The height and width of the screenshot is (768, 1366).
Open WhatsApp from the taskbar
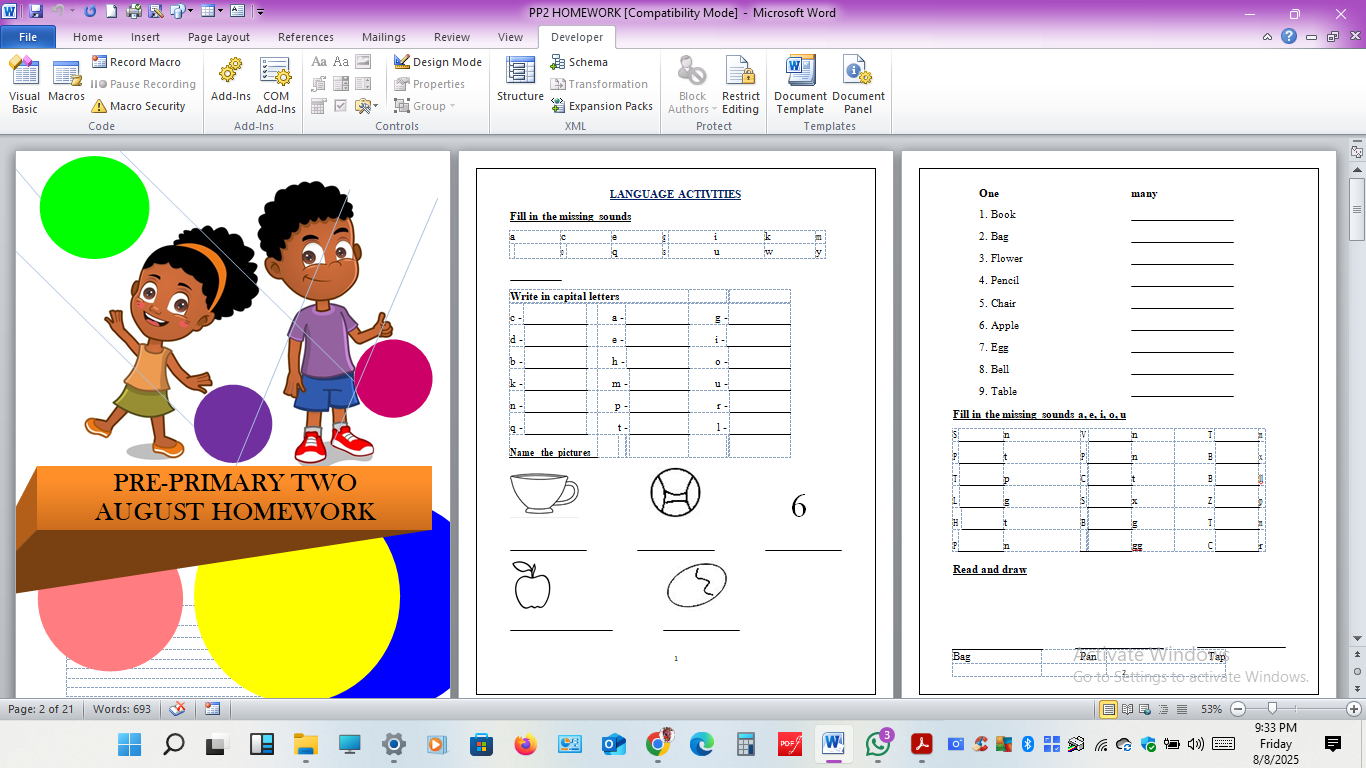pos(878,744)
